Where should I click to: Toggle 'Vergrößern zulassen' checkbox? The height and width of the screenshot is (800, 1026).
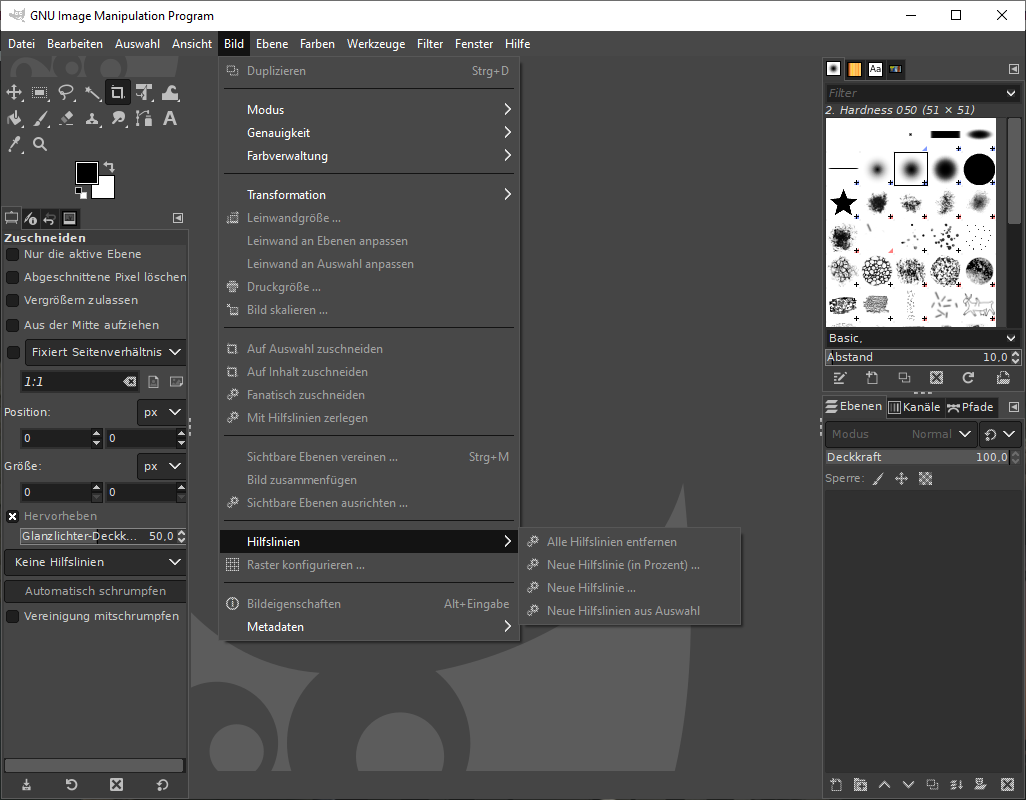pyautogui.click(x=13, y=300)
